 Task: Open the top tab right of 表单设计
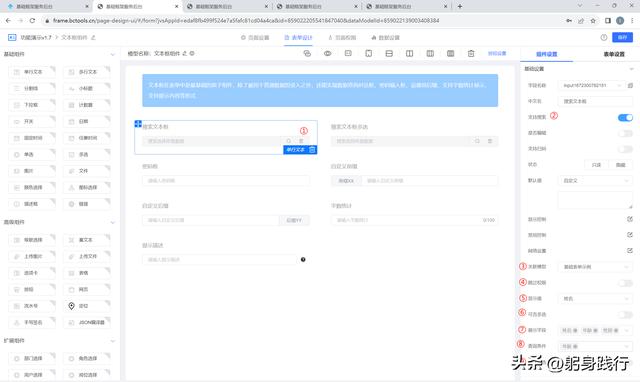(342, 38)
